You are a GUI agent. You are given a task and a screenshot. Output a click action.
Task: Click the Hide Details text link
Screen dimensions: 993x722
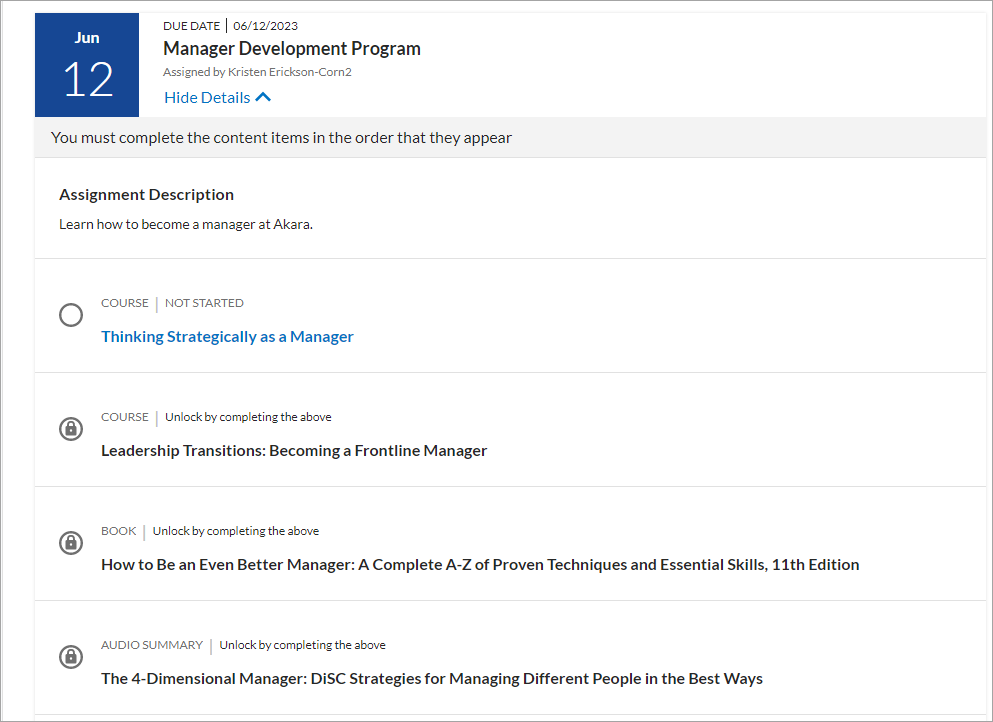207,97
